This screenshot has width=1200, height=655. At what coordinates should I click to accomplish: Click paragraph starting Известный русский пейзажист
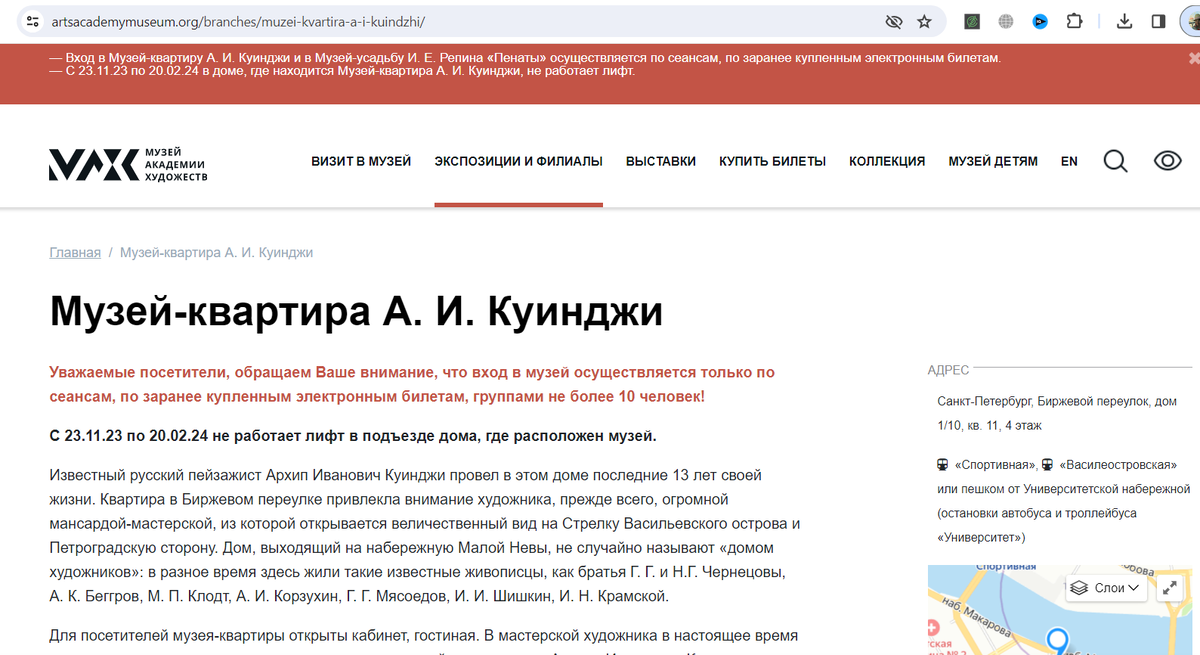(425, 536)
